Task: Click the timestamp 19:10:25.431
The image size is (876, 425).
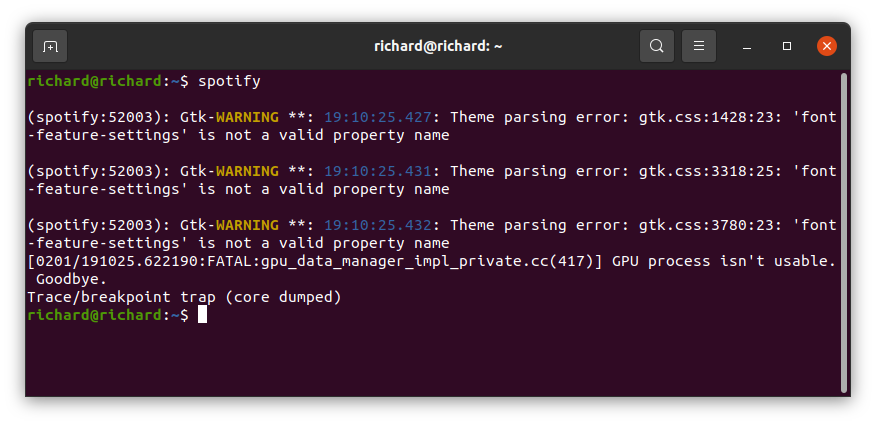Action: (x=378, y=171)
